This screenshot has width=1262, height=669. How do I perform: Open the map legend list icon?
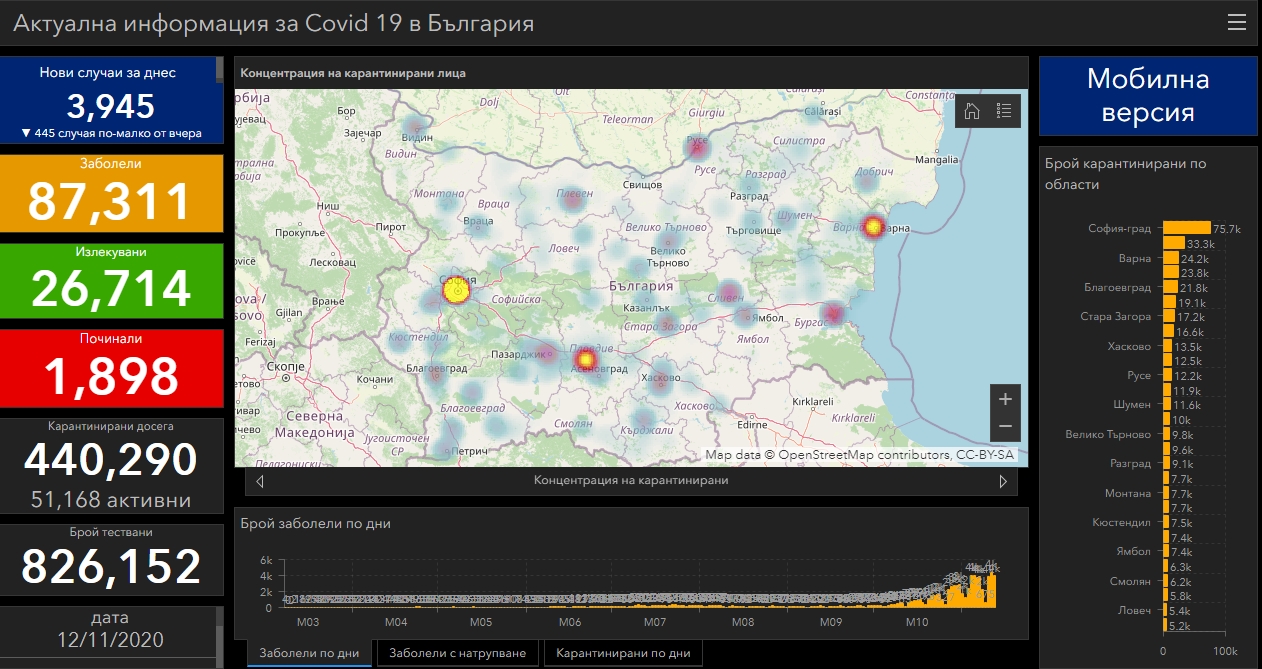[1004, 111]
